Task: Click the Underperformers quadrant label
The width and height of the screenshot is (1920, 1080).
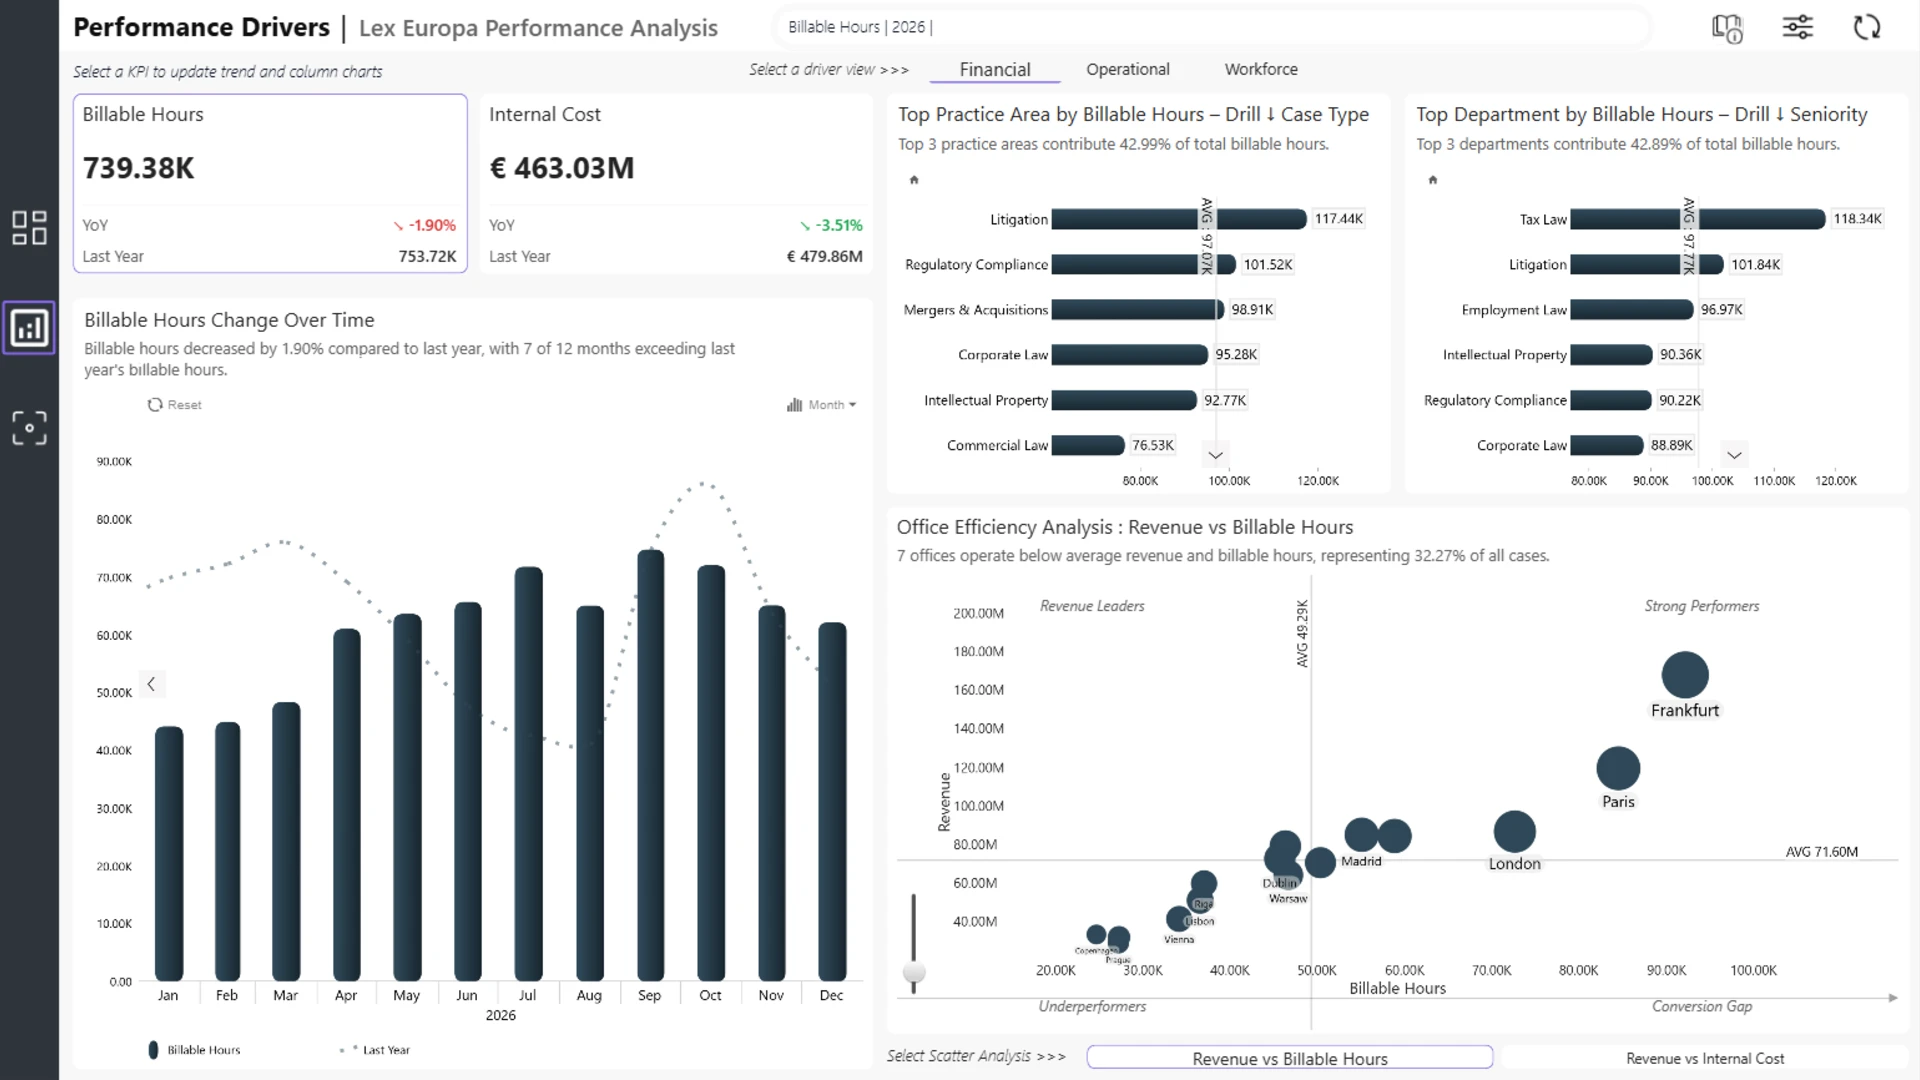Action: point(1092,1006)
